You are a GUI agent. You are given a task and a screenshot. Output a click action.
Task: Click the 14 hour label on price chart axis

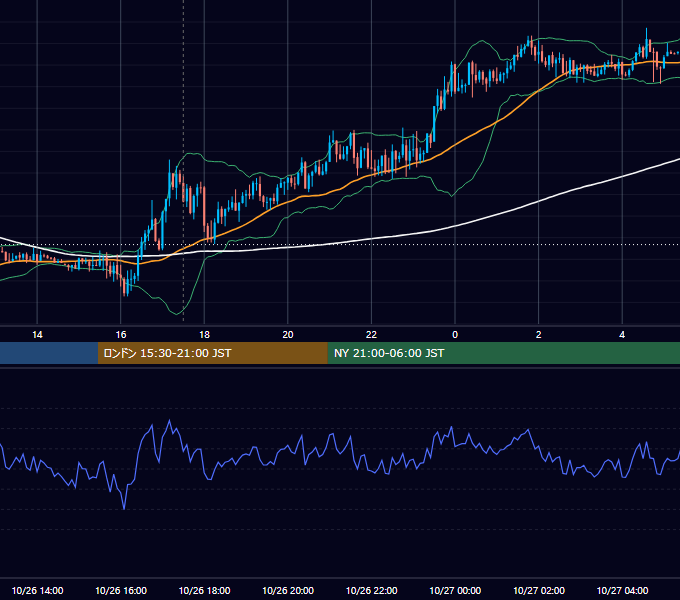click(37, 335)
